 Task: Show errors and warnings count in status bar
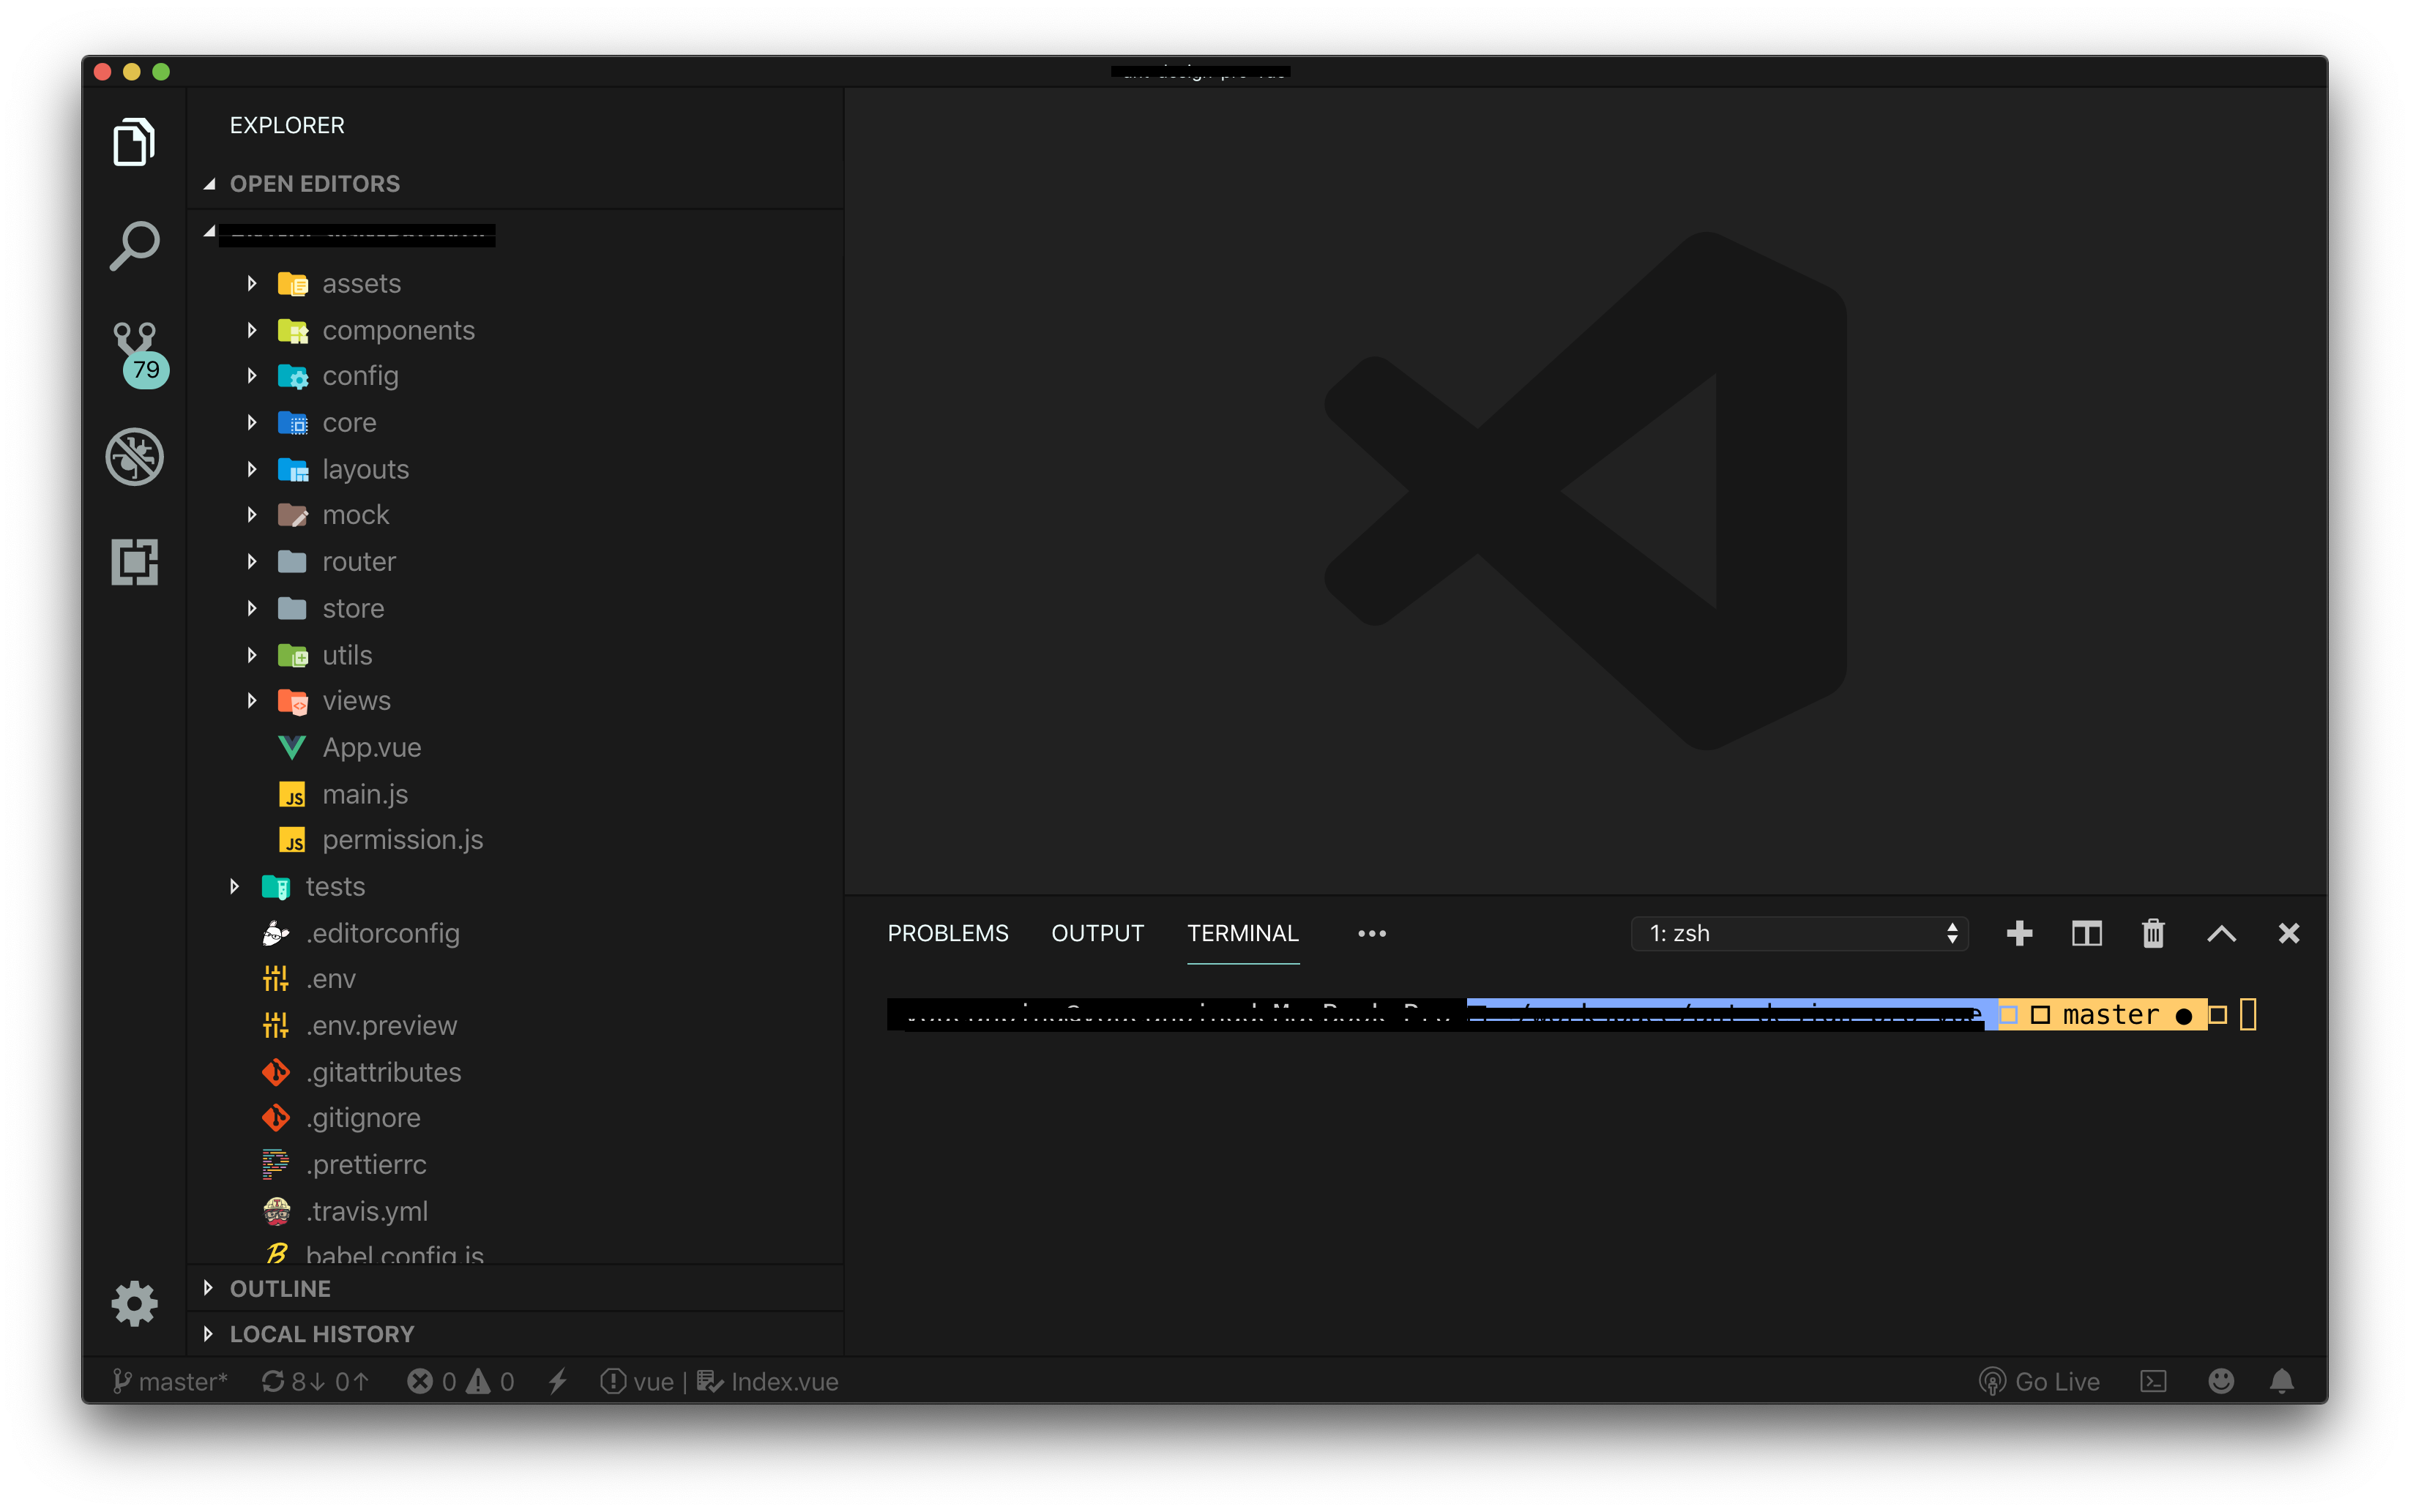coord(461,1381)
